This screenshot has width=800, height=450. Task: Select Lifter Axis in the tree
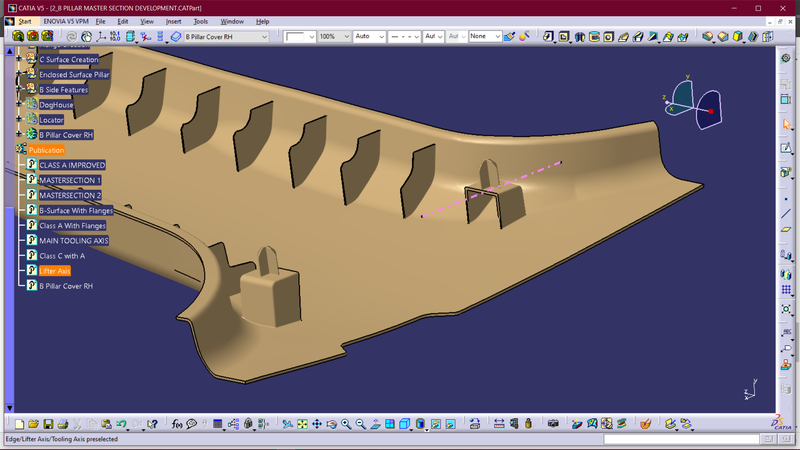[x=55, y=271]
